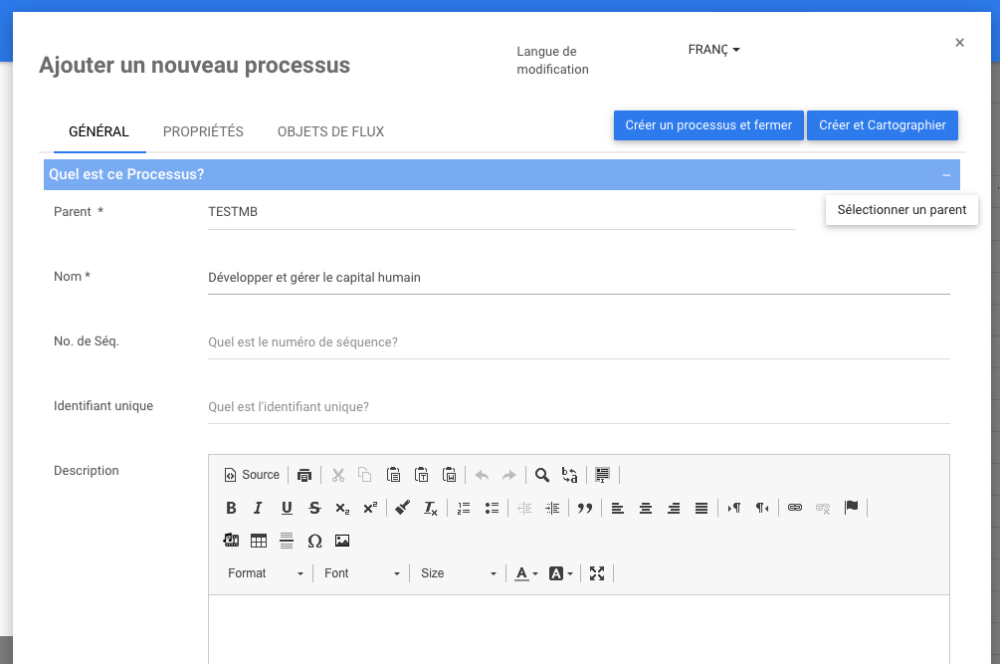Click Sélectionner un parent button
Image resolution: width=1000 pixels, height=664 pixels.
tap(901, 210)
